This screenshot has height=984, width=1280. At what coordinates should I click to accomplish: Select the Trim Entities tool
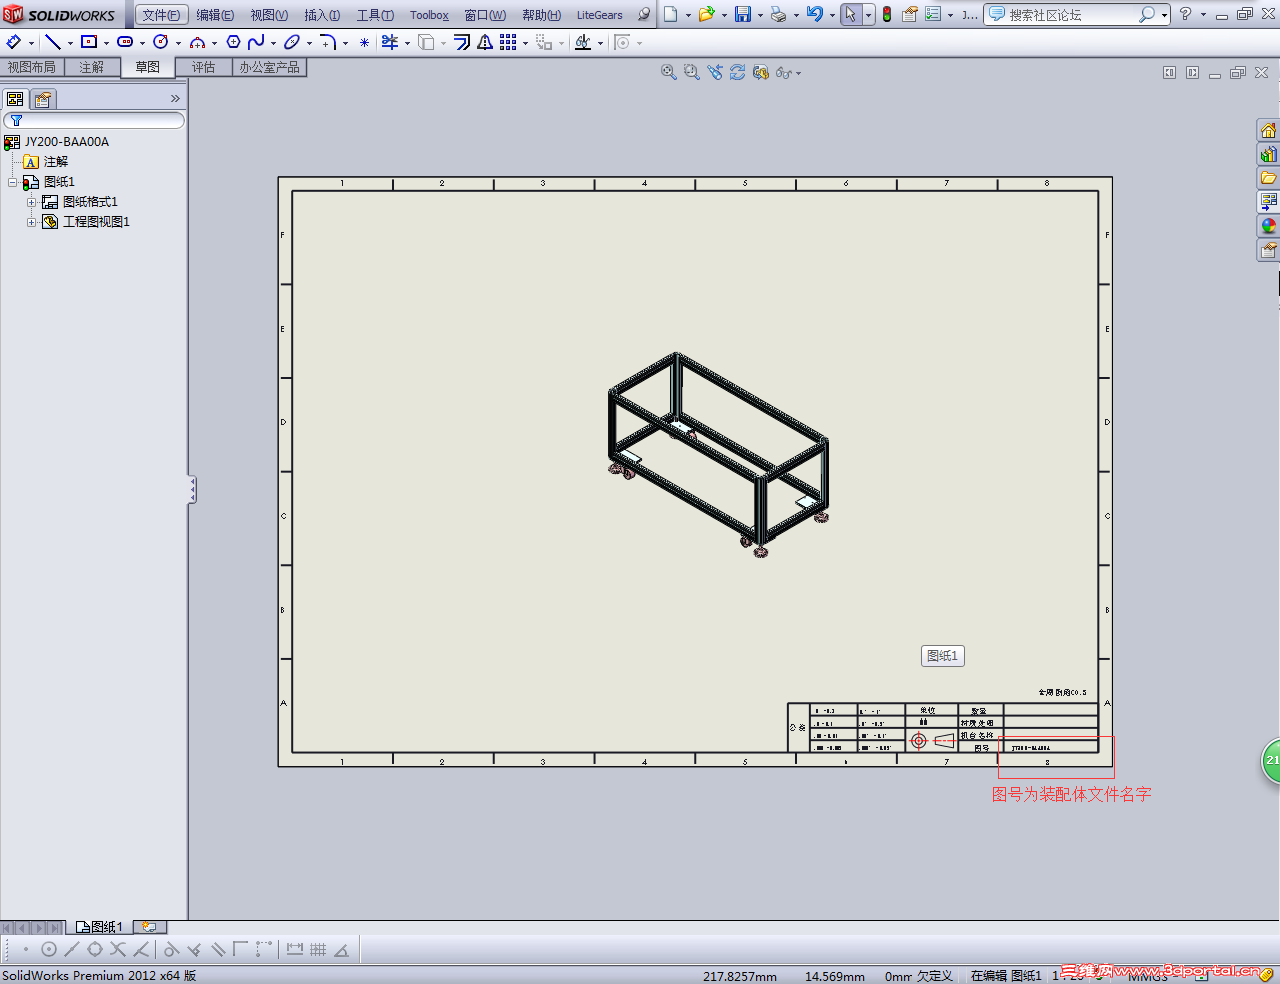tap(390, 42)
